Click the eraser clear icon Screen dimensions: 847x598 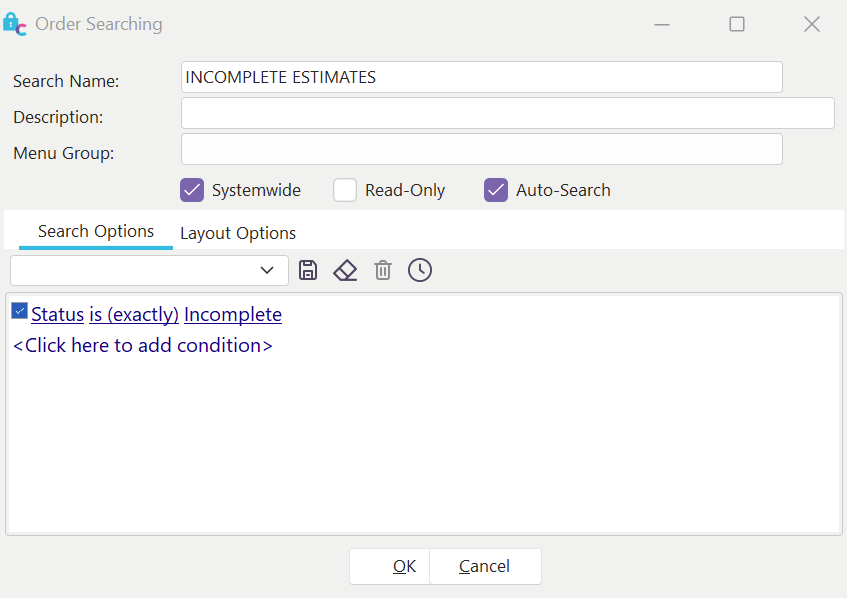(x=345, y=270)
